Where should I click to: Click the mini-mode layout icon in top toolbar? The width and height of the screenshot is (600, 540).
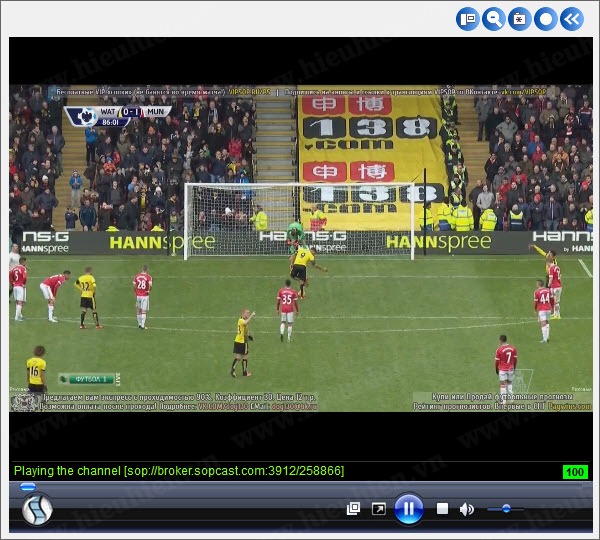click(468, 18)
